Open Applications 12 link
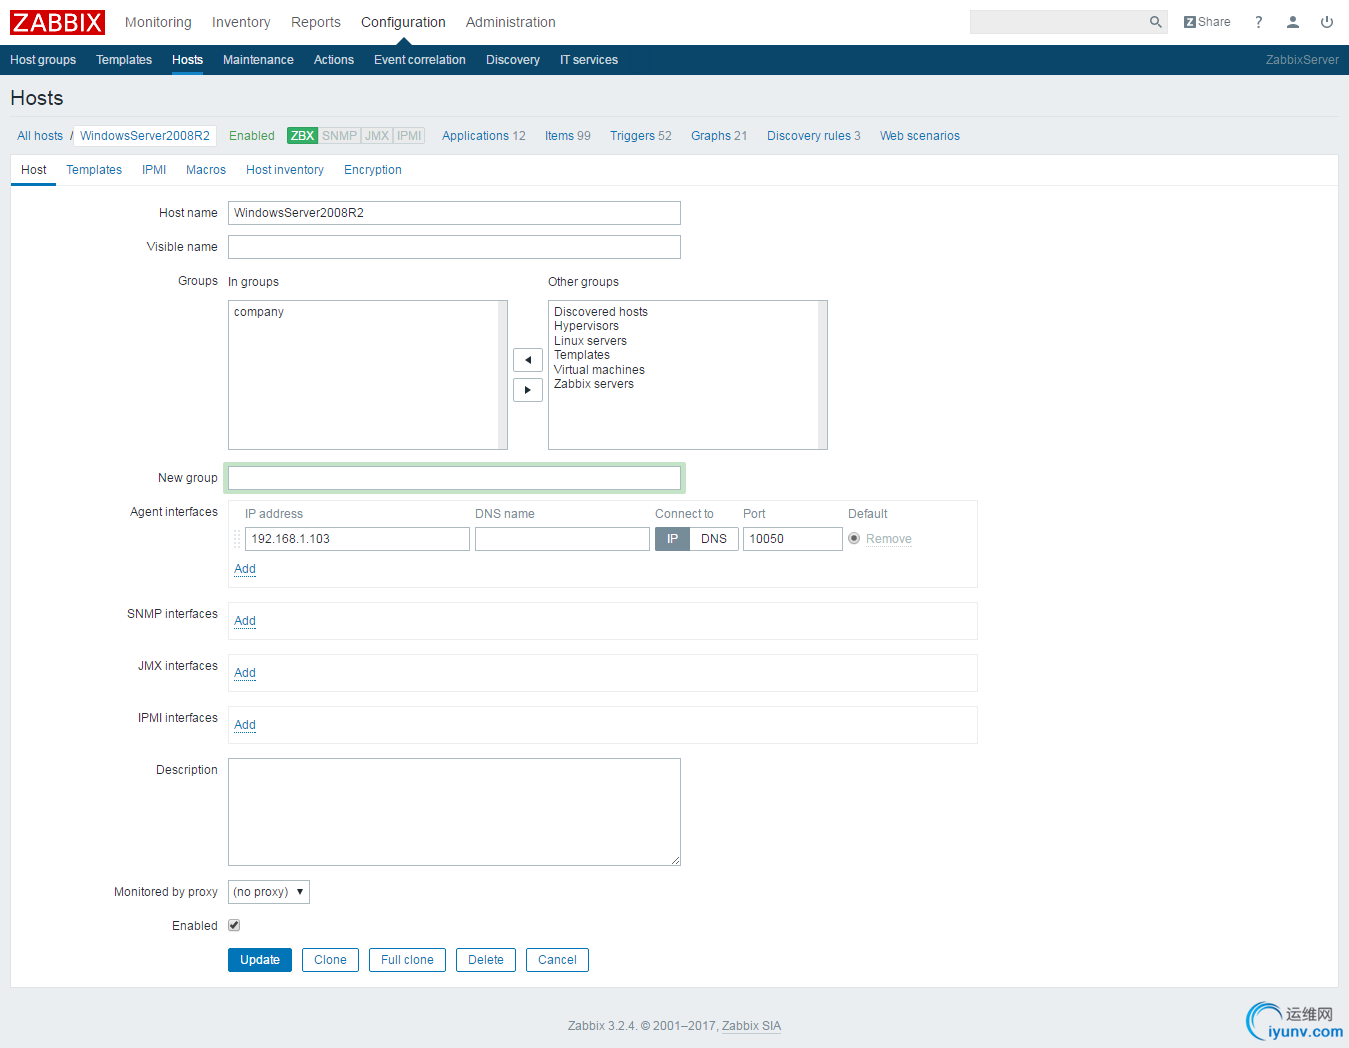 click(484, 136)
